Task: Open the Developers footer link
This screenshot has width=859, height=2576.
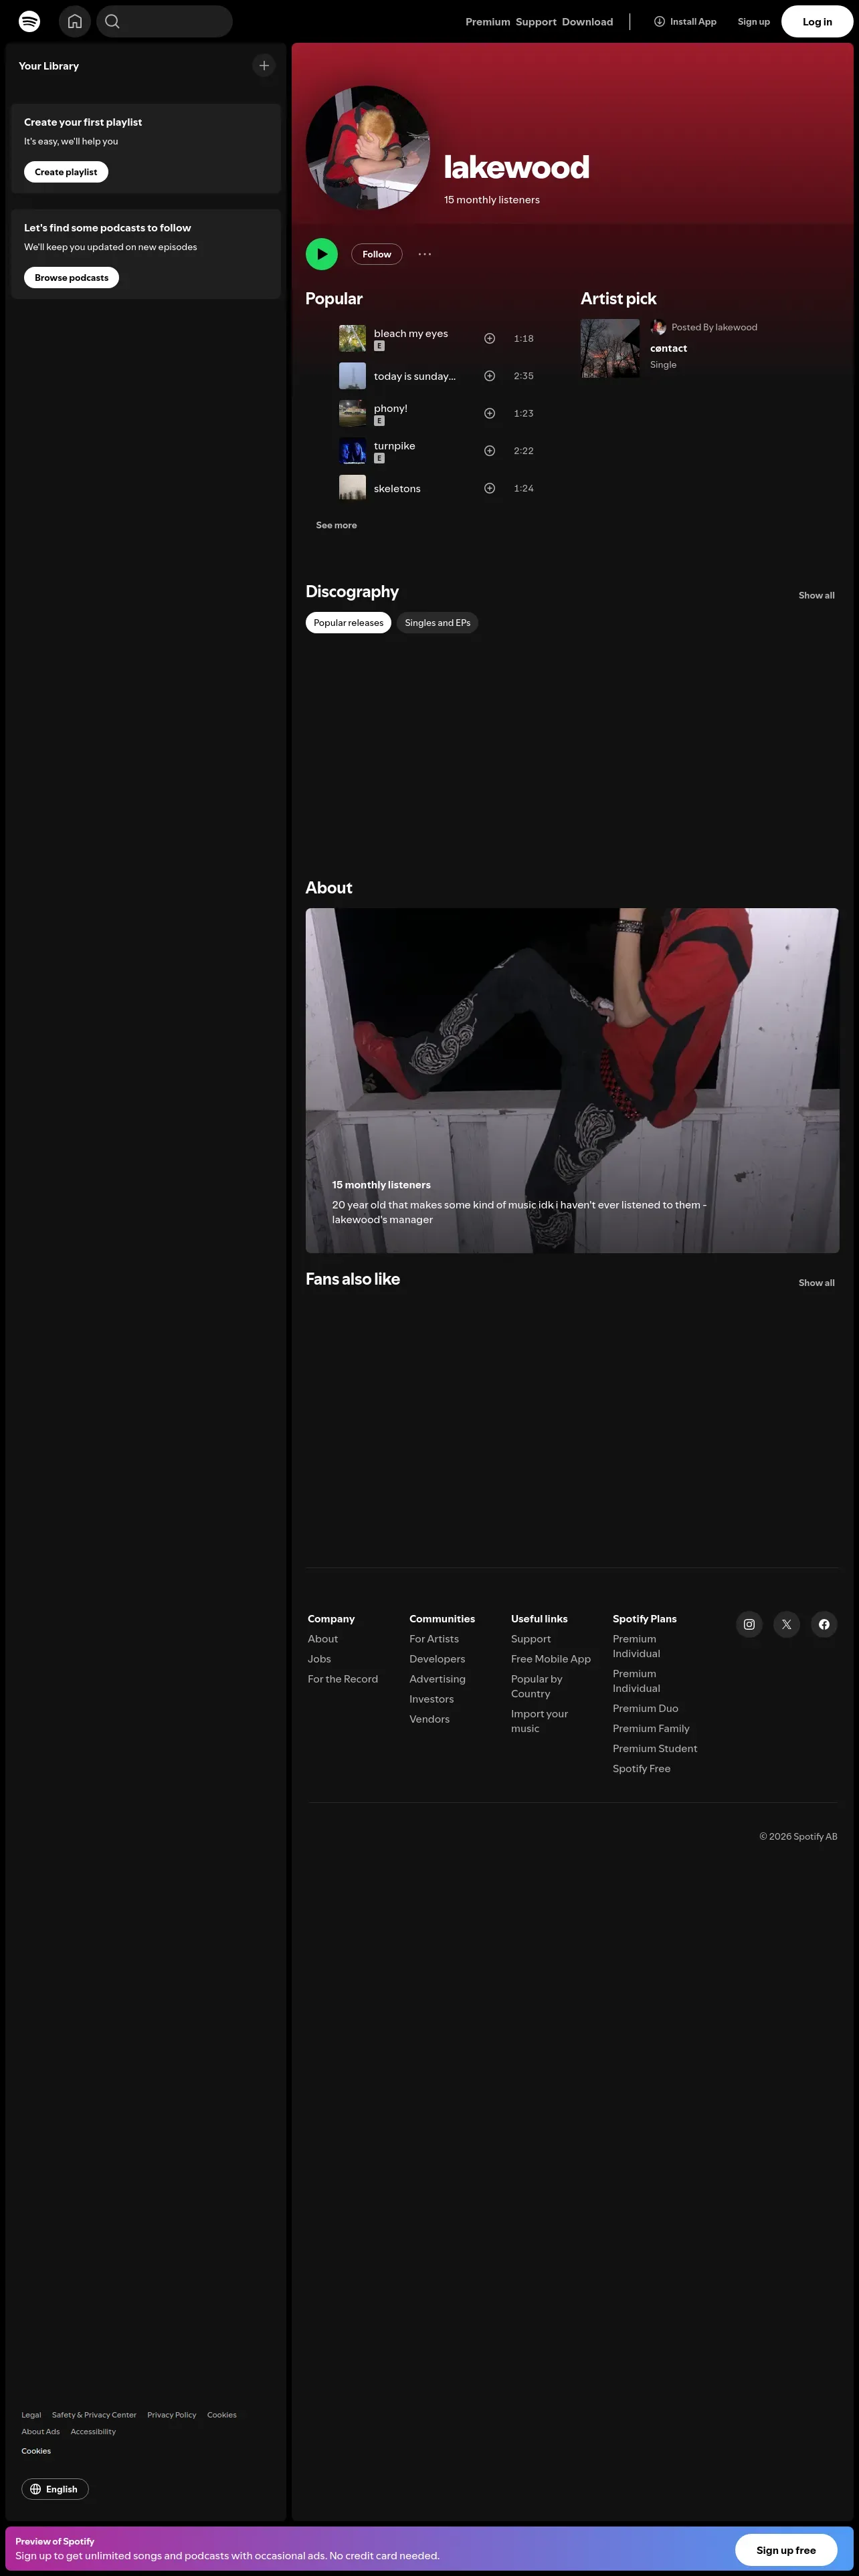Action: (x=437, y=1659)
